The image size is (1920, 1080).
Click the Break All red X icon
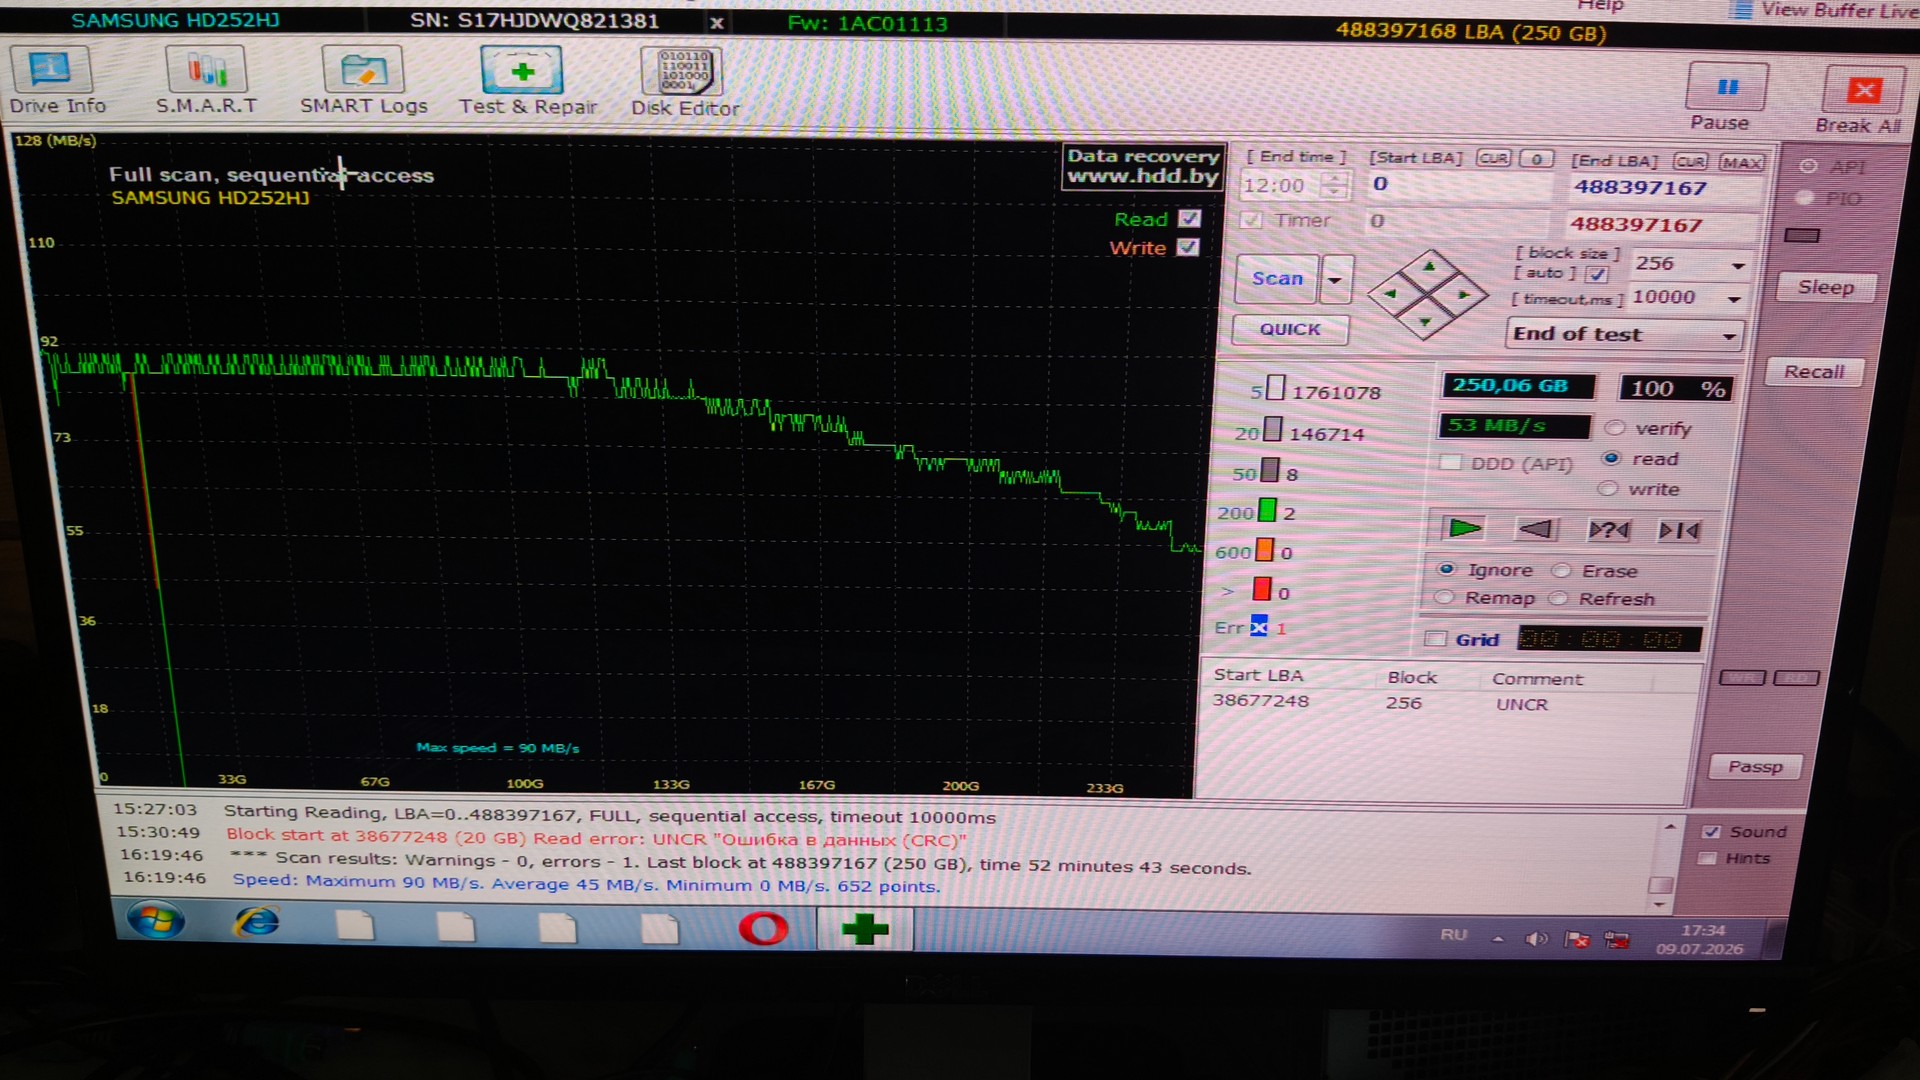(x=1863, y=91)
